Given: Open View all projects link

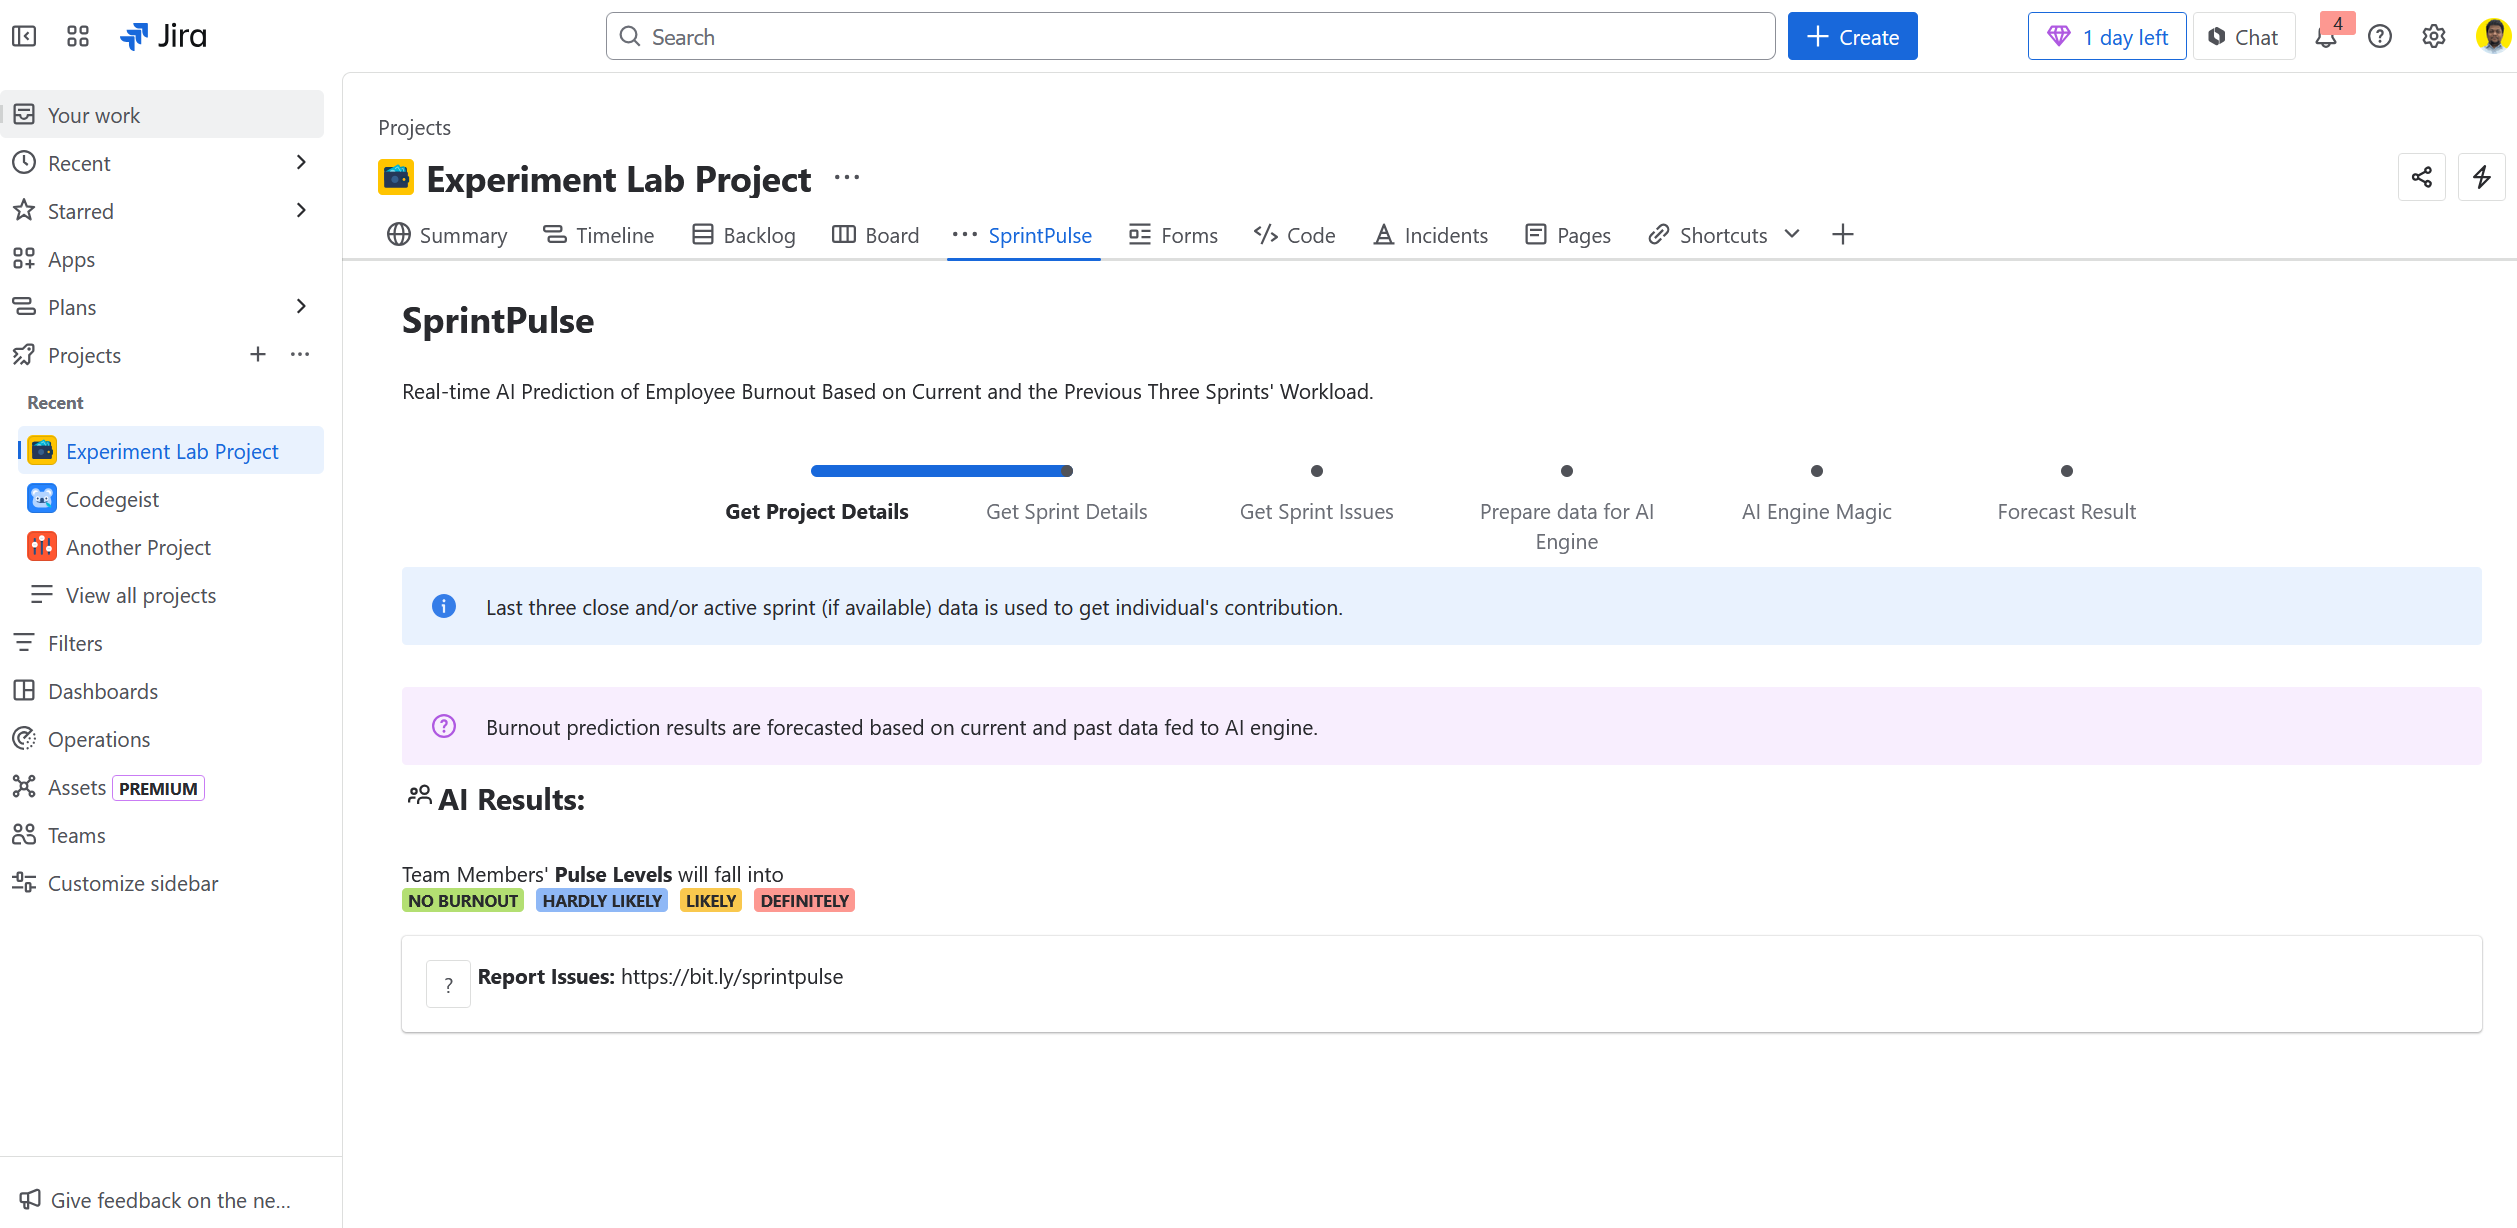Looking at the screenshot, I should (x=141, y=595).
